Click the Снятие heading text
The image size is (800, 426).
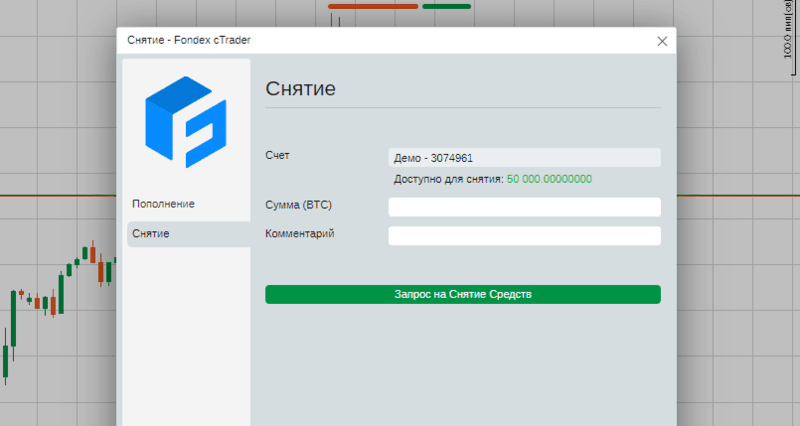(300, 89)
